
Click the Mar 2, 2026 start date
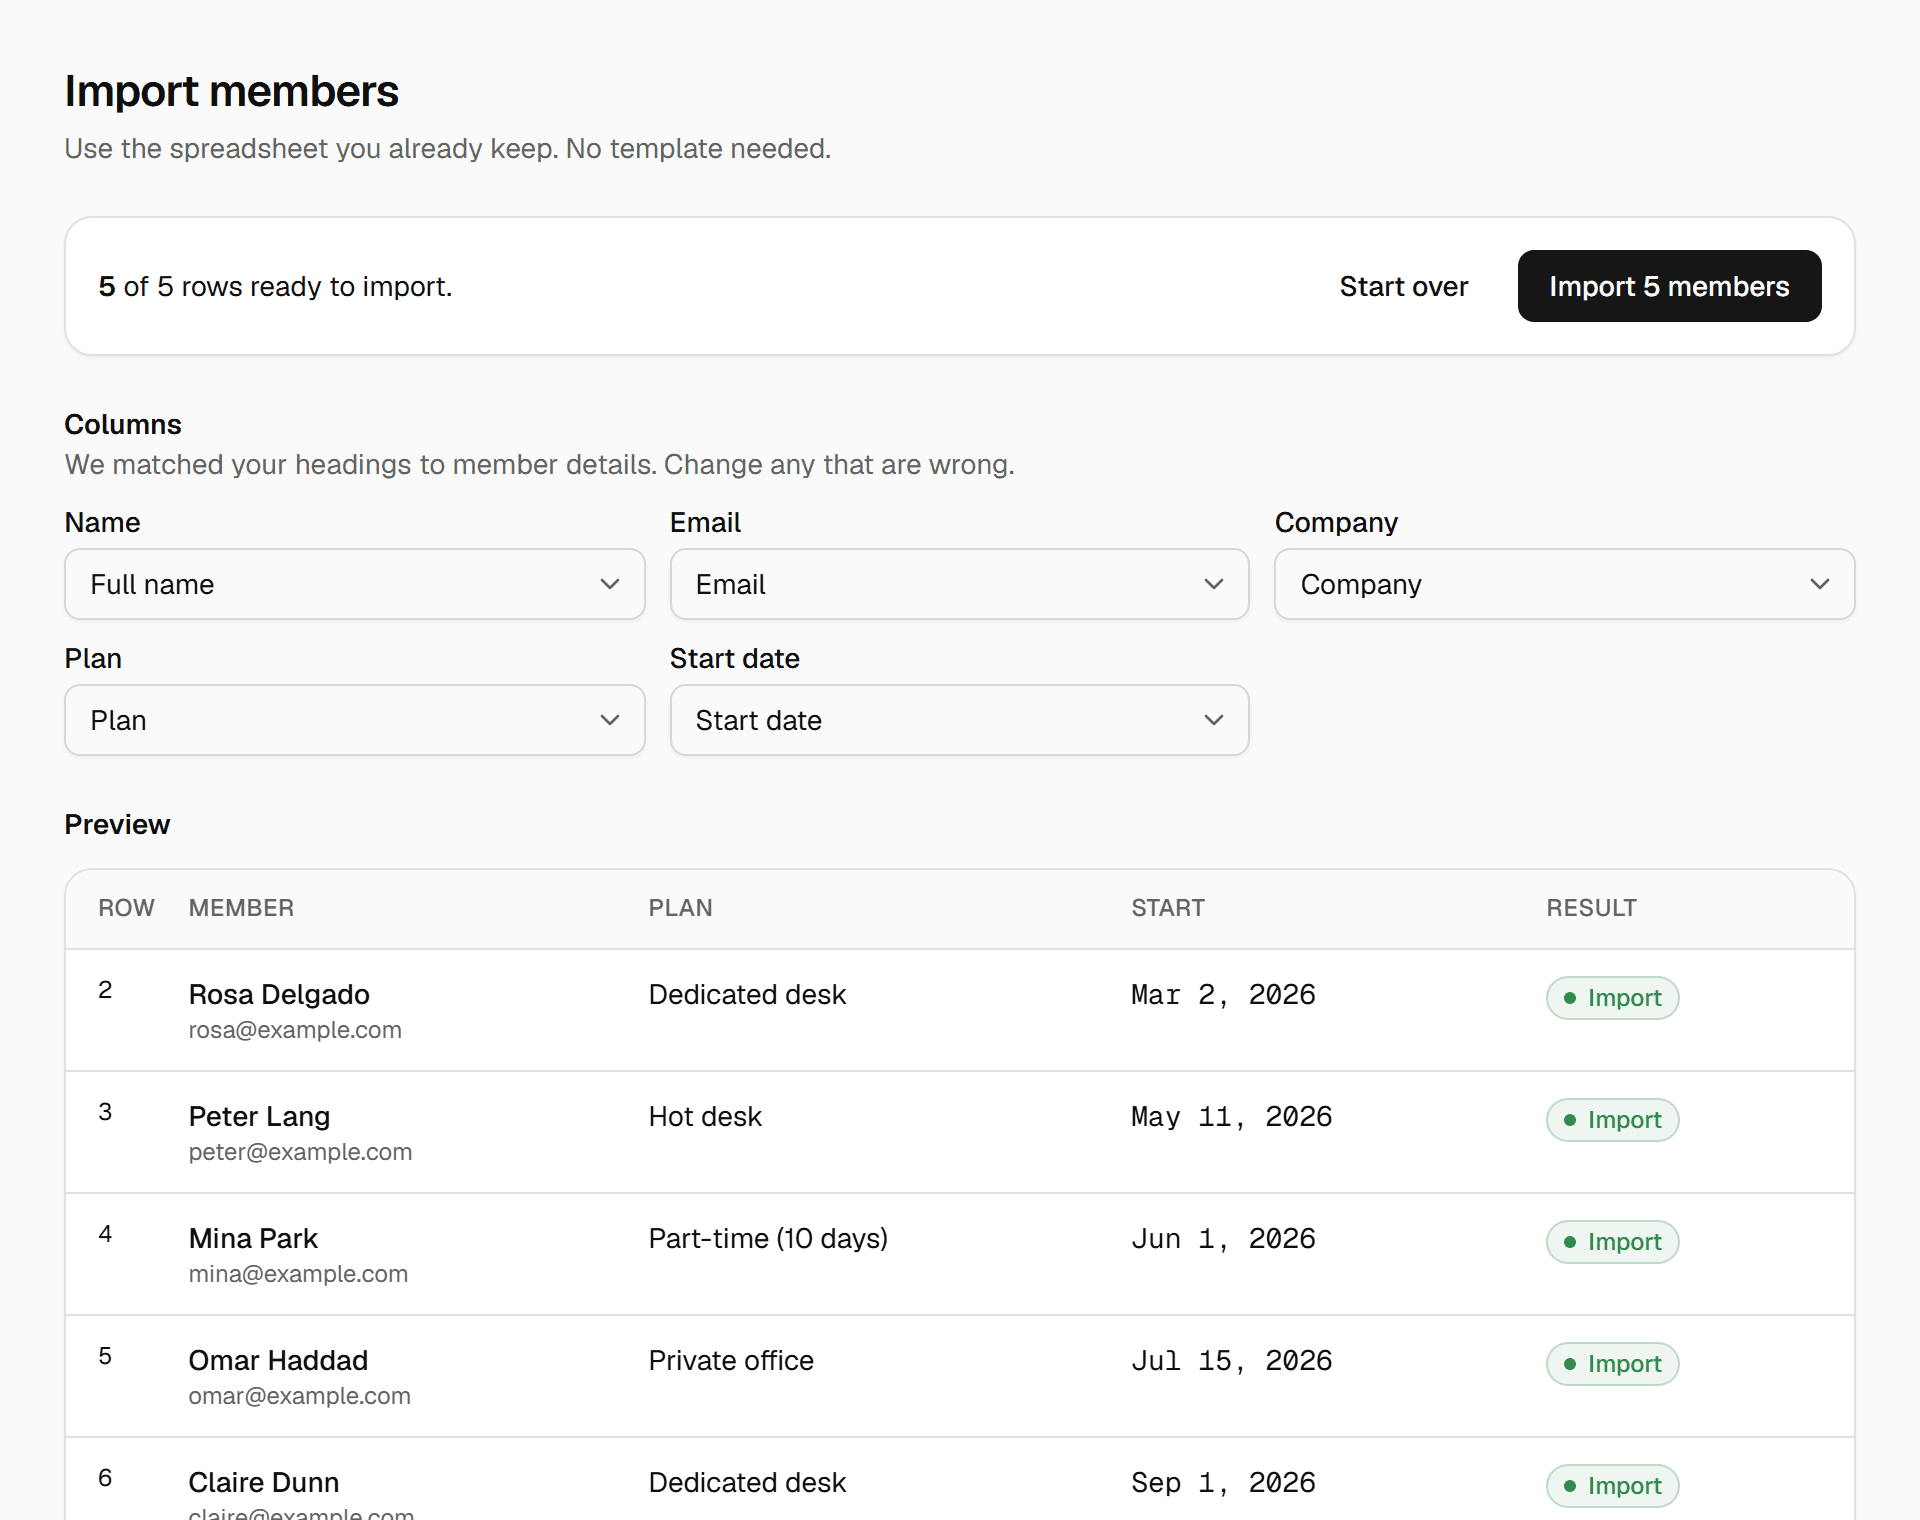(1223, 994)
